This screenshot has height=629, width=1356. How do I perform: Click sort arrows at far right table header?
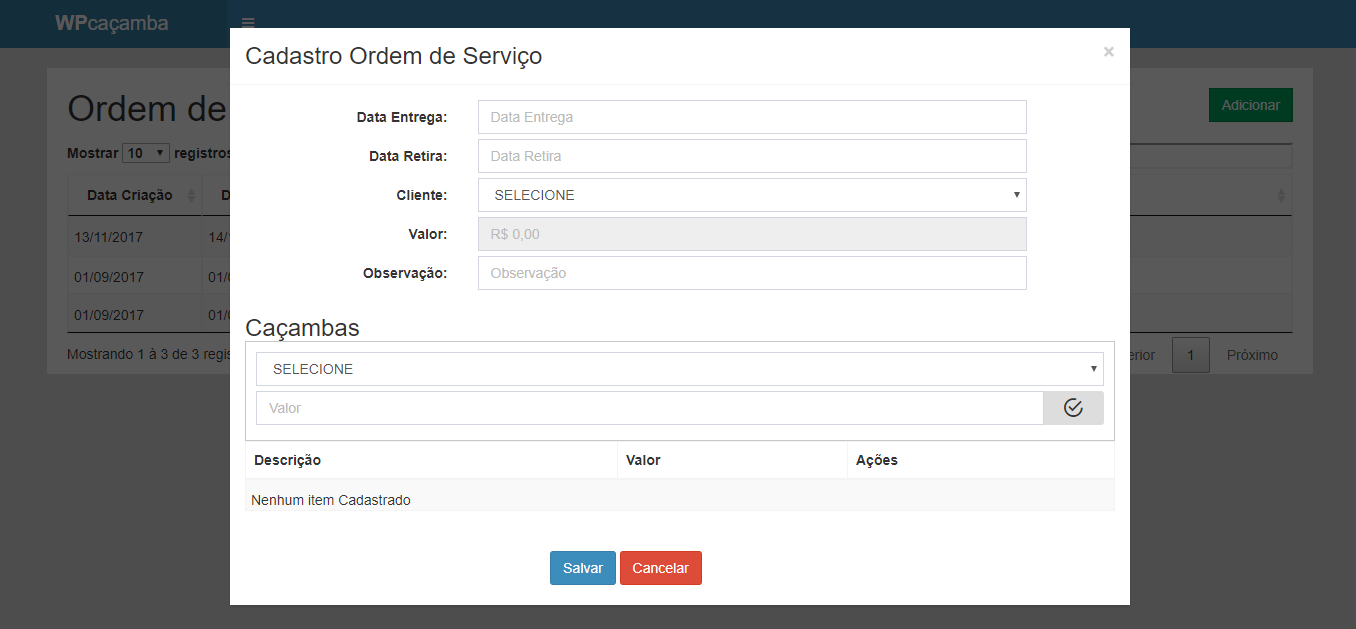1281,196
